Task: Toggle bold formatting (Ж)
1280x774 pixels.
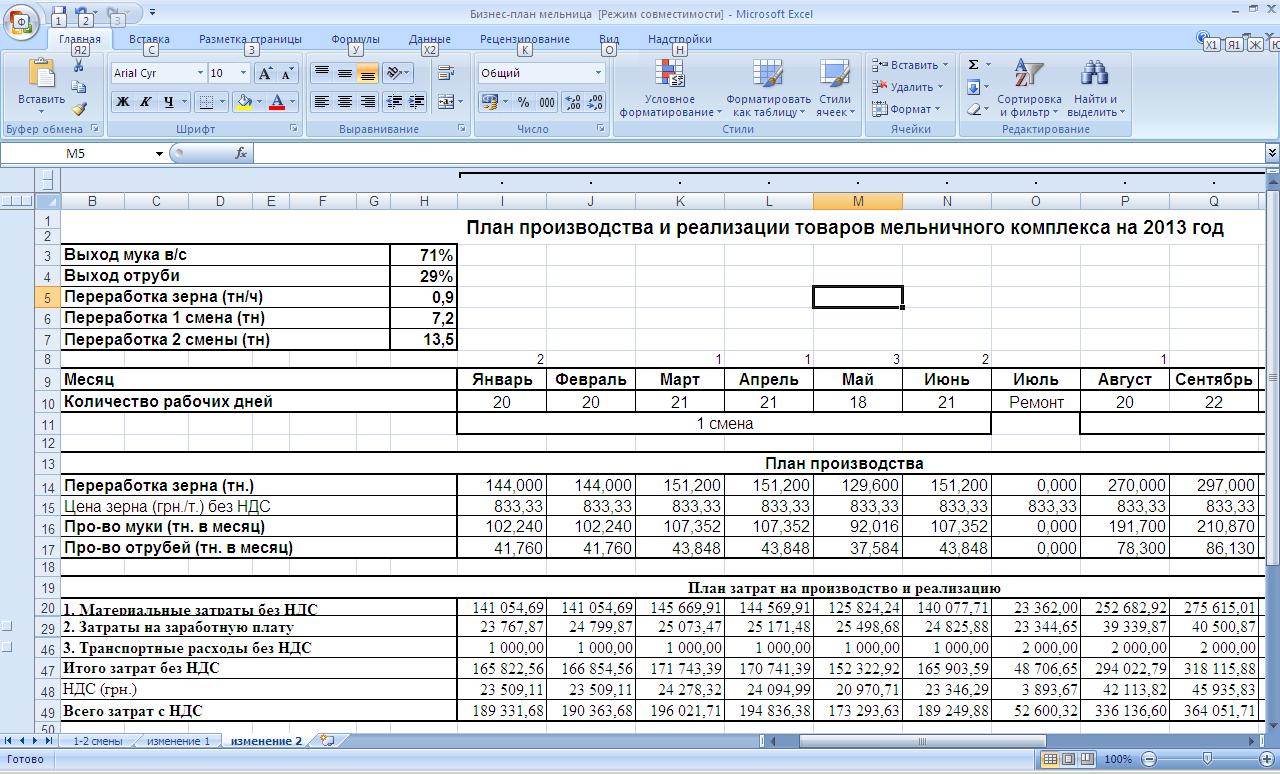Action: pyautogui.click(x=122, y=102)
